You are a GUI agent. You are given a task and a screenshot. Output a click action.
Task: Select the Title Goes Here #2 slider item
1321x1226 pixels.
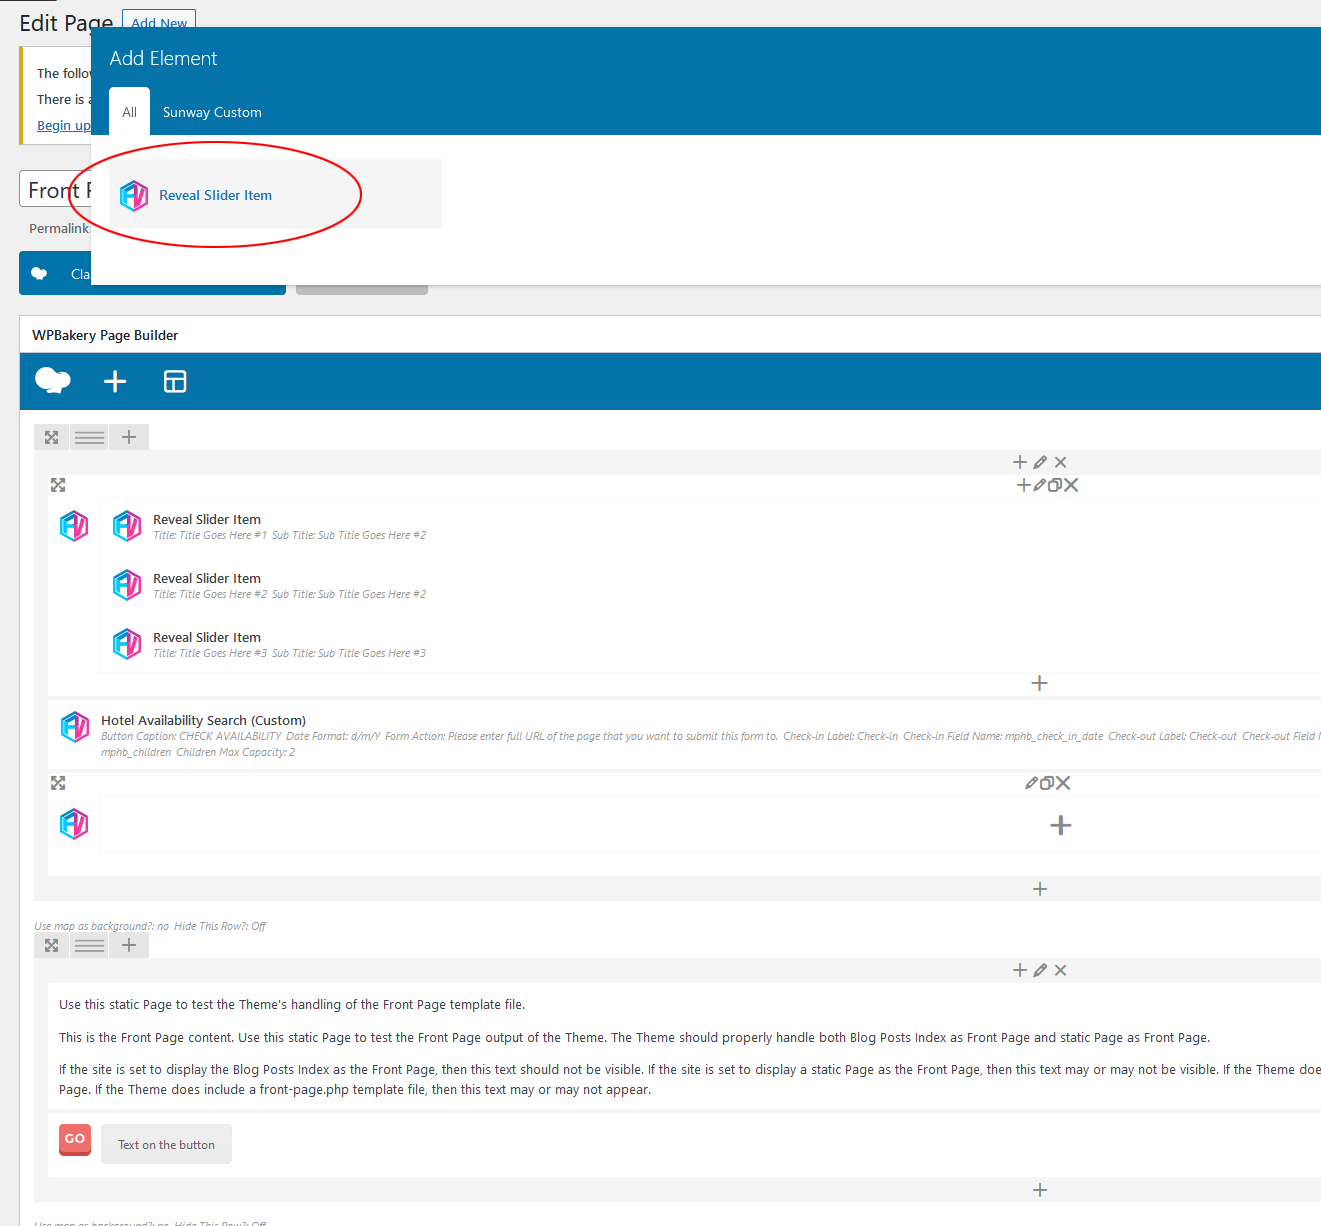tap(207, 585)
